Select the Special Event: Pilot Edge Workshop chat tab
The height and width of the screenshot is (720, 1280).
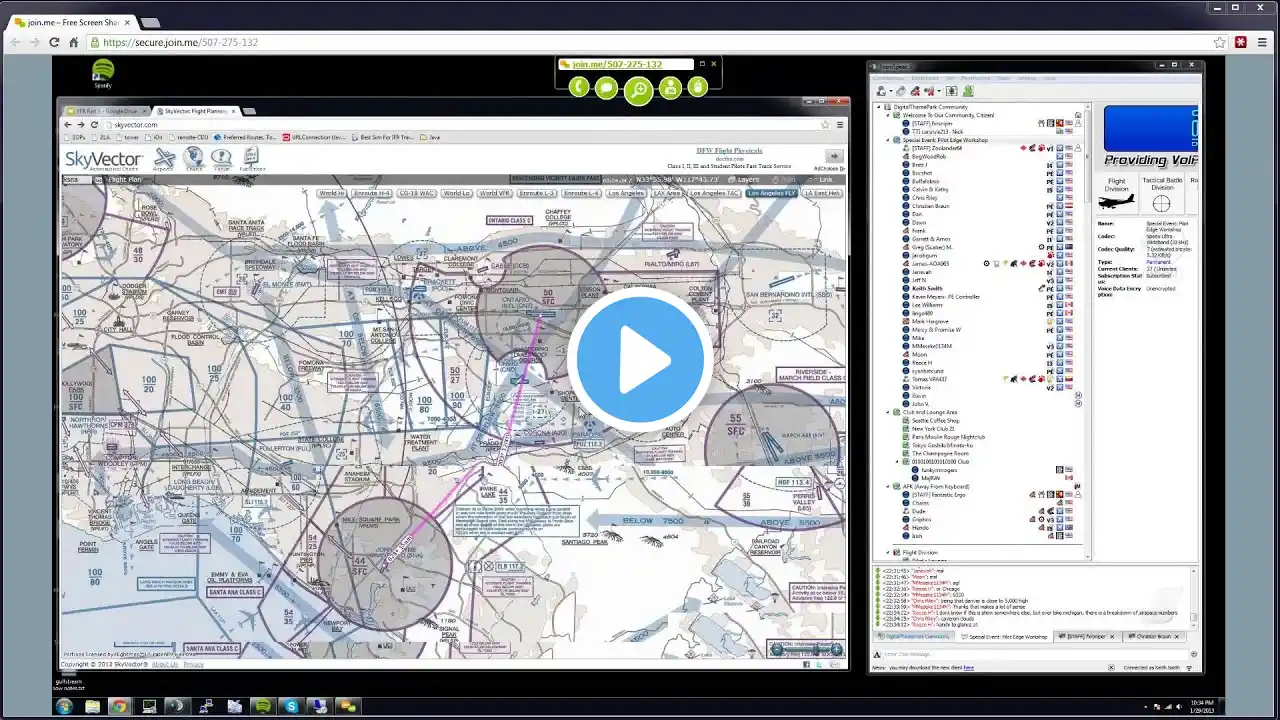1003,636
